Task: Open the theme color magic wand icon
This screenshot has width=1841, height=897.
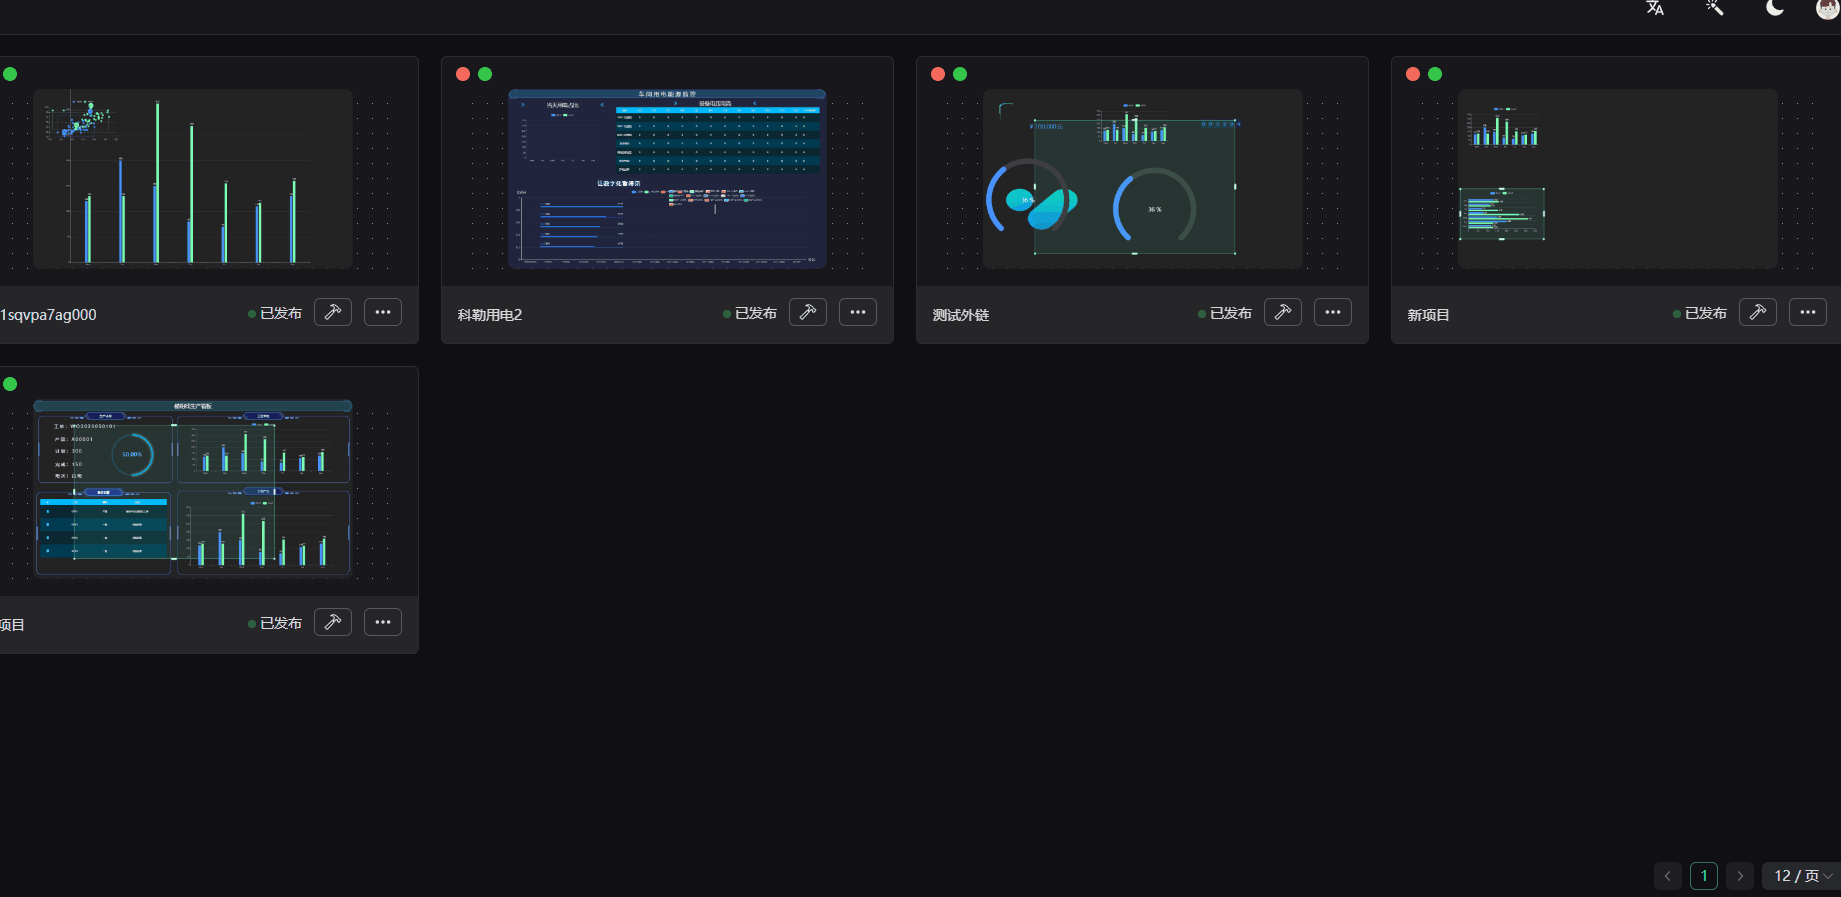Action: (x=1715, y=8)
